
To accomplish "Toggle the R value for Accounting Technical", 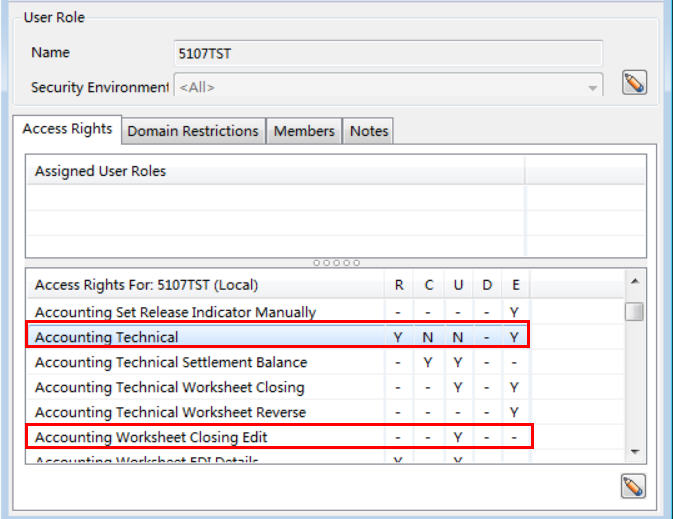I will click(x=398, y=337).
